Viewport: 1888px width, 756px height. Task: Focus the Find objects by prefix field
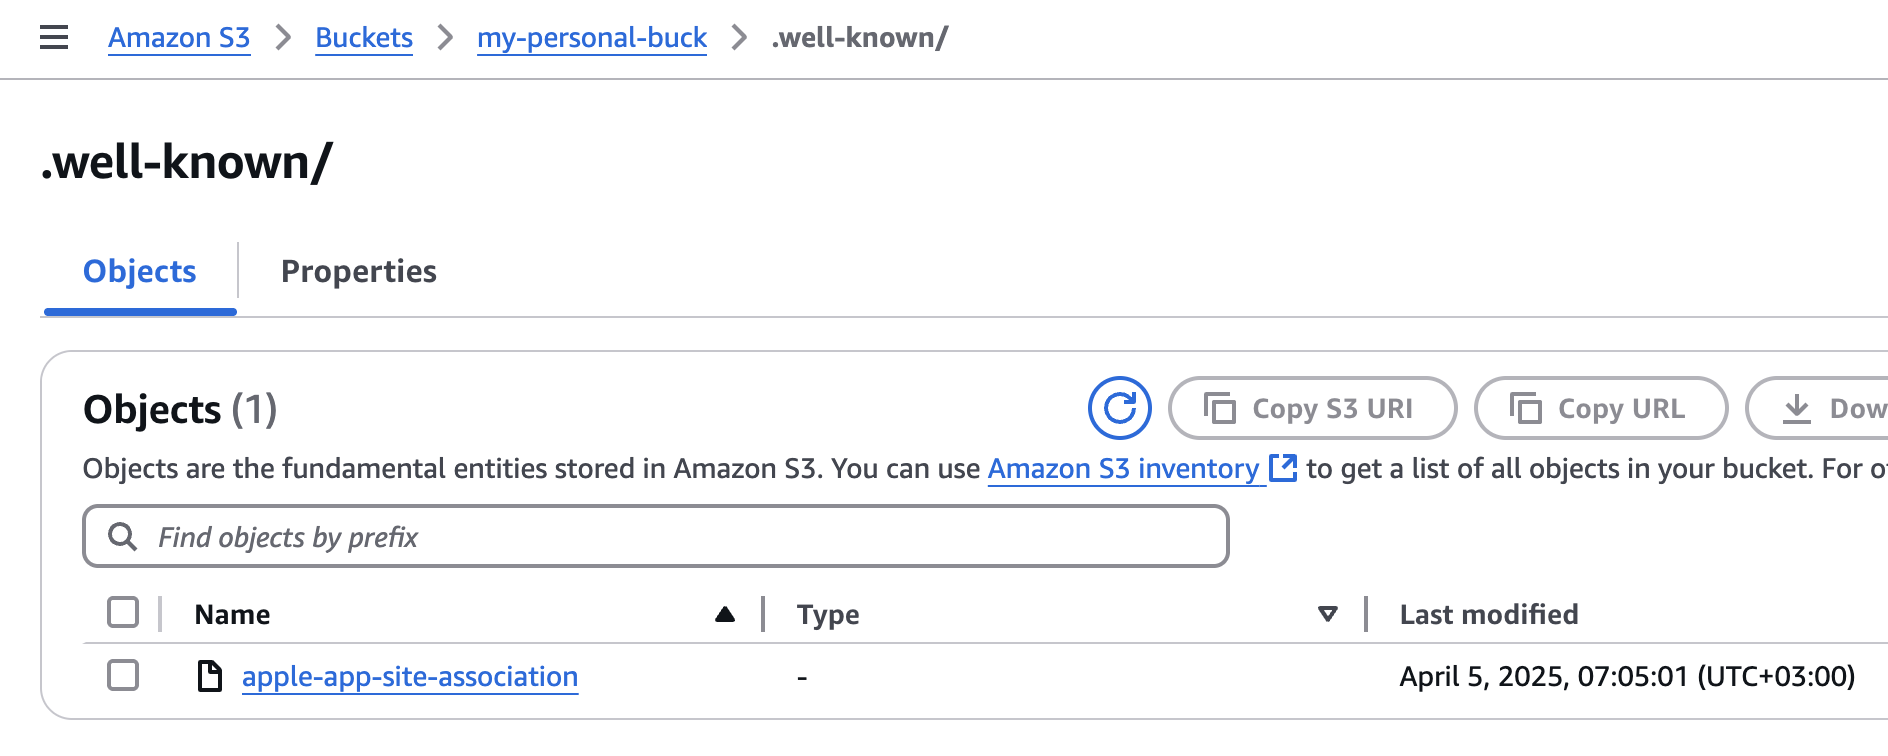[x=656, y=537]
